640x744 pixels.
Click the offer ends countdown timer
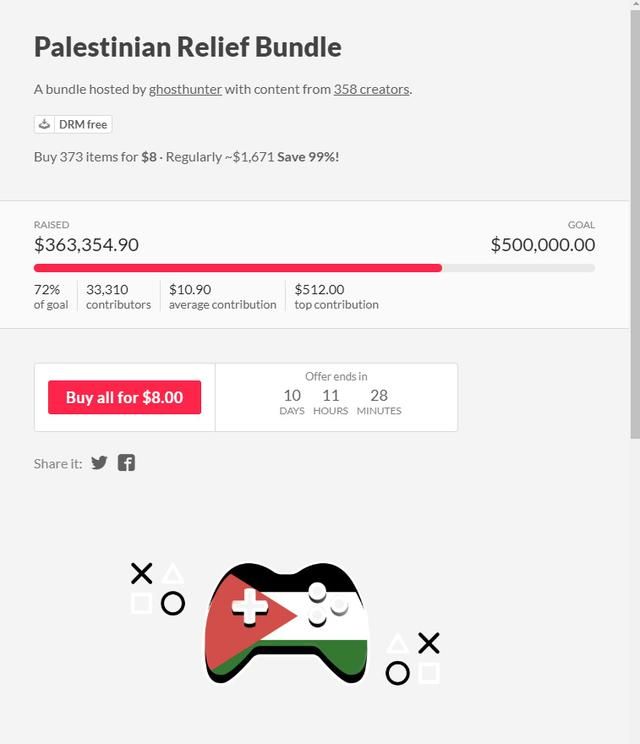click(x=336, y=397)
